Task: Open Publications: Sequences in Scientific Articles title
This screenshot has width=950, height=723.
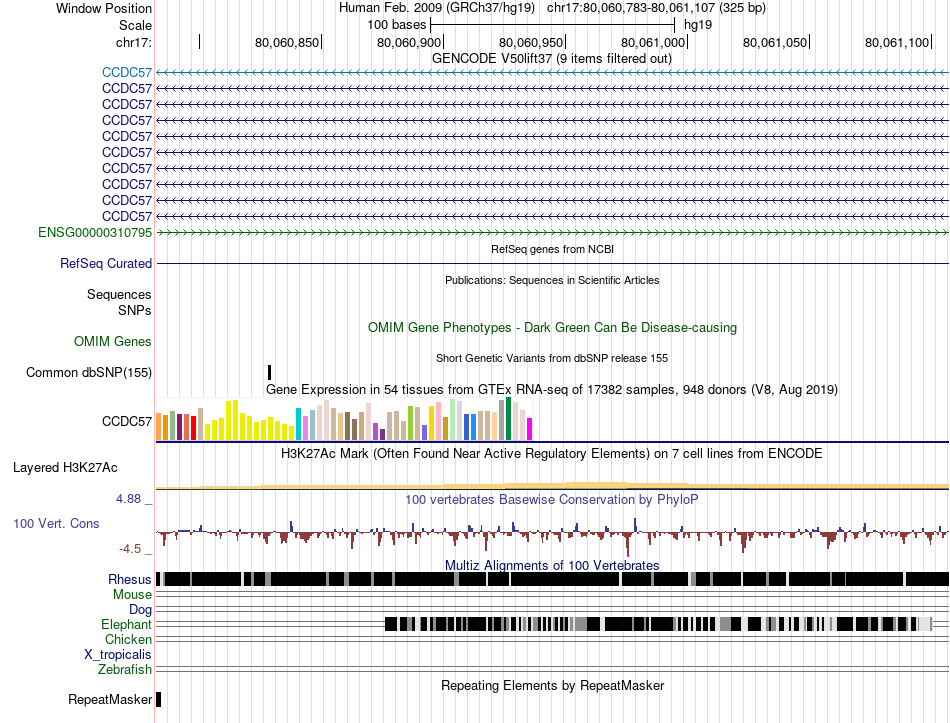Action: [x=552, y=280]
